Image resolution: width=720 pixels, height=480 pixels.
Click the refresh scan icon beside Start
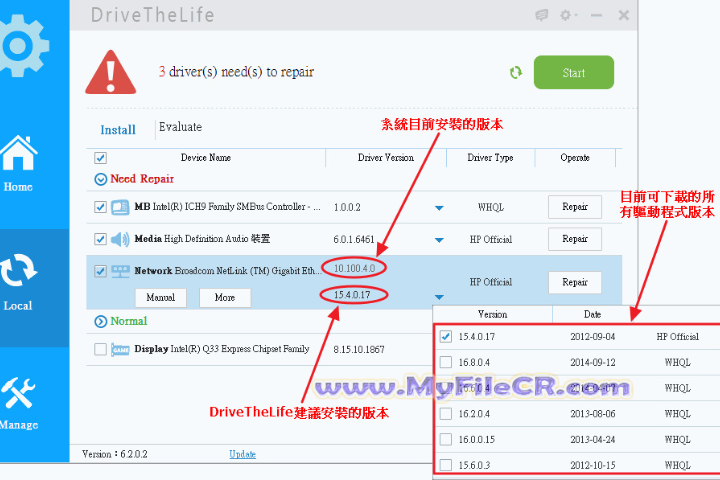[516, 73]
